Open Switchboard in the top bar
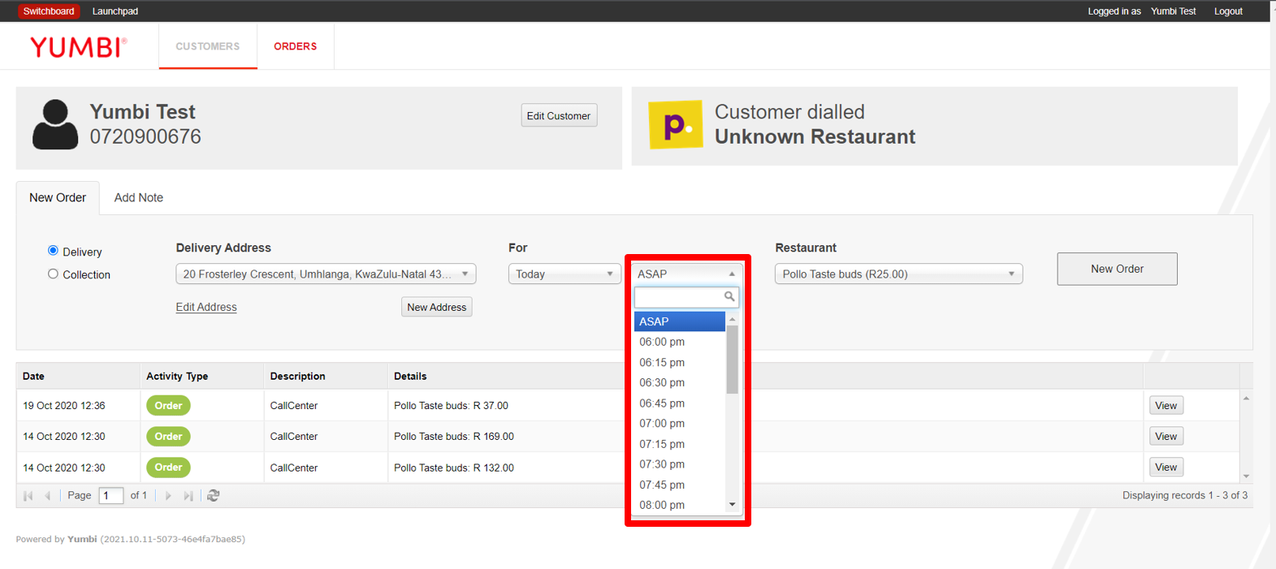This screenshot has height=569, width=1276. (49, 11)
